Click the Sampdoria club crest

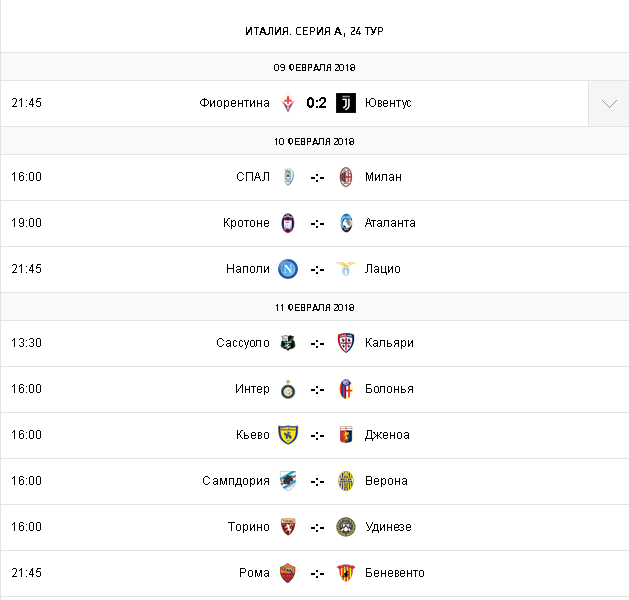(288, 481)
